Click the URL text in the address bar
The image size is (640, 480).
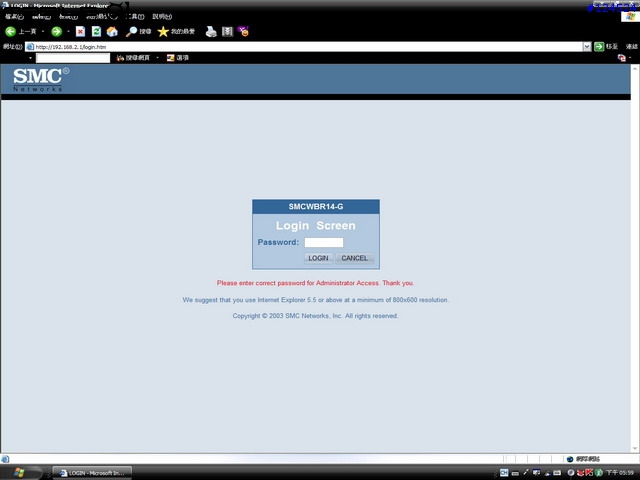click(71, 47)
